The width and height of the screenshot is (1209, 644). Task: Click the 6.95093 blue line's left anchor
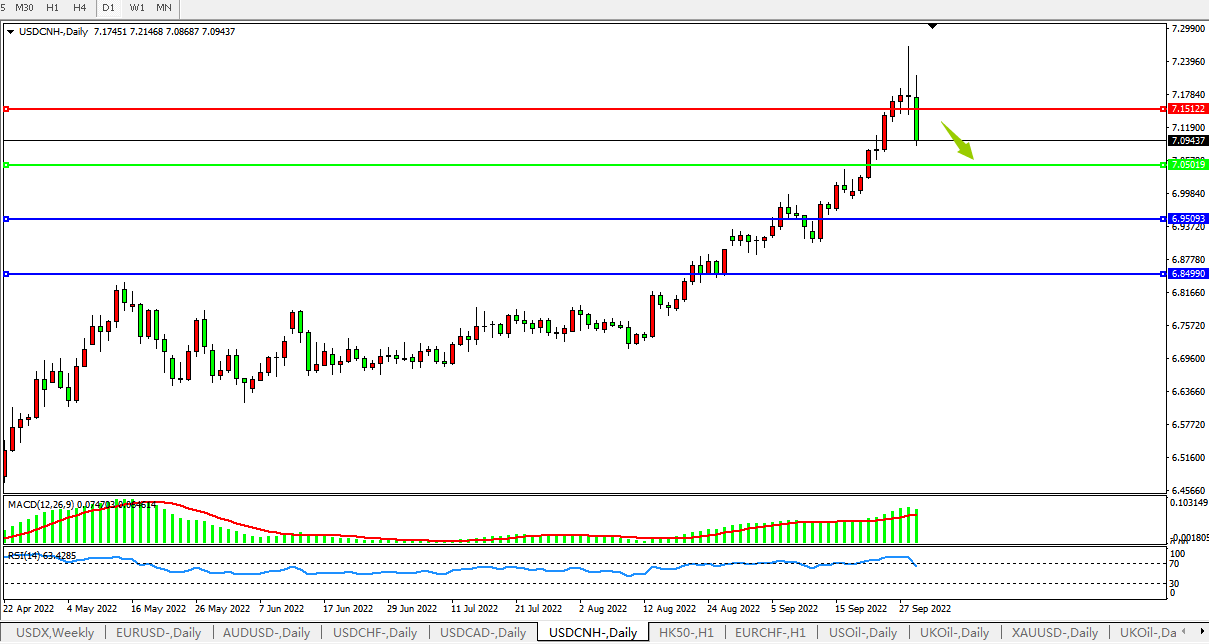coord(6,219)
